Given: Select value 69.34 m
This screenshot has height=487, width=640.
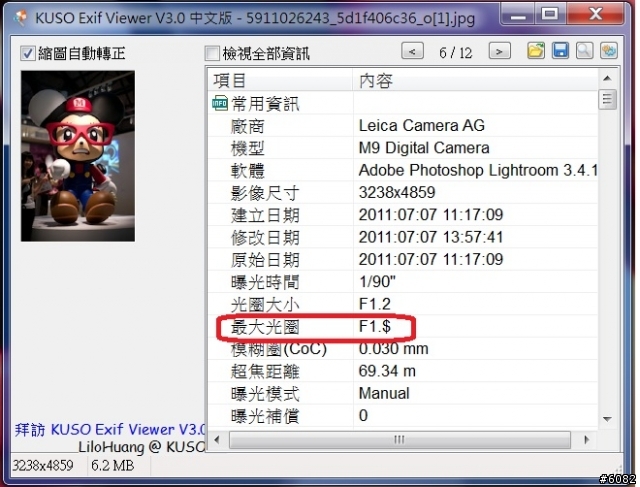Looking at the screenshot, I should click(387, 371).
